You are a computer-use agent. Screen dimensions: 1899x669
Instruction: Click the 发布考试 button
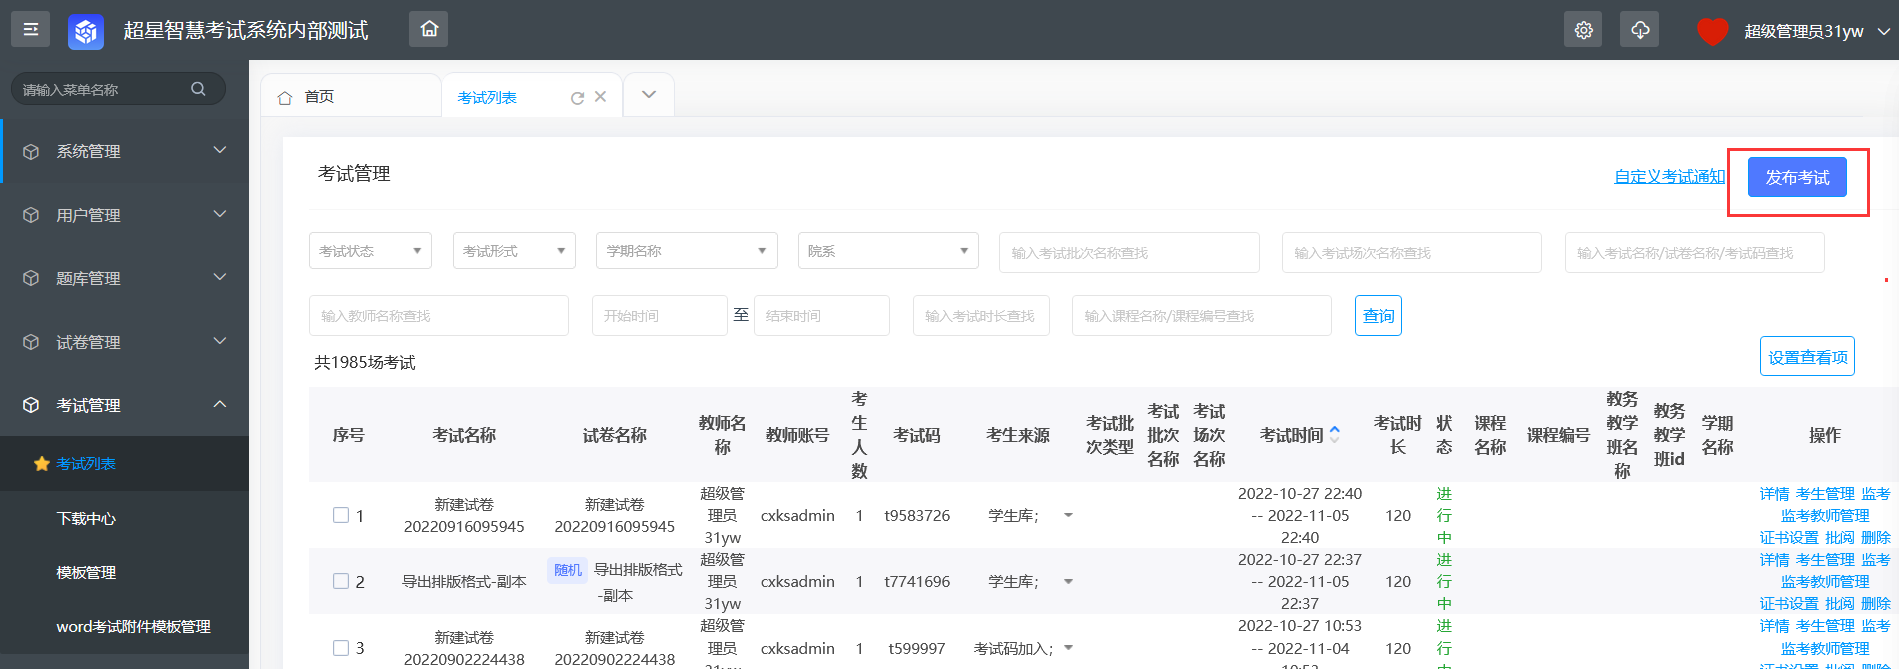(x=1797, y=177)
